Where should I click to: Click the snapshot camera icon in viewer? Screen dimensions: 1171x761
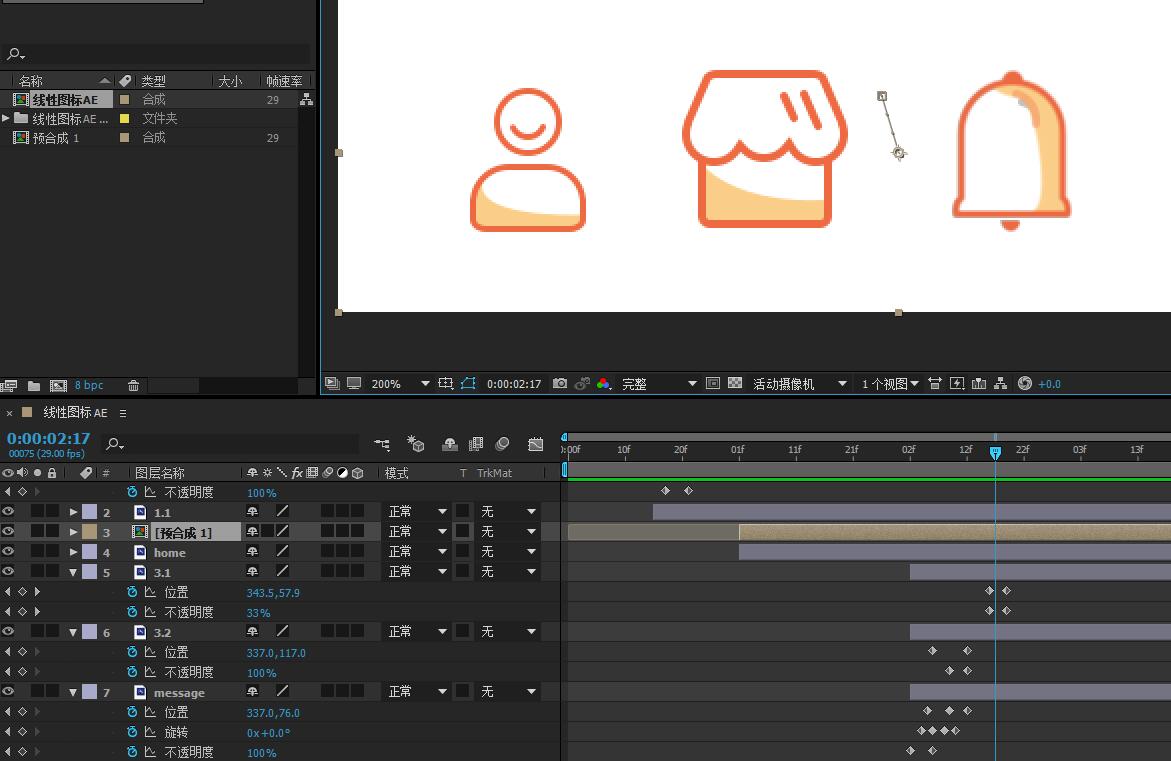[x=560, y=384]
